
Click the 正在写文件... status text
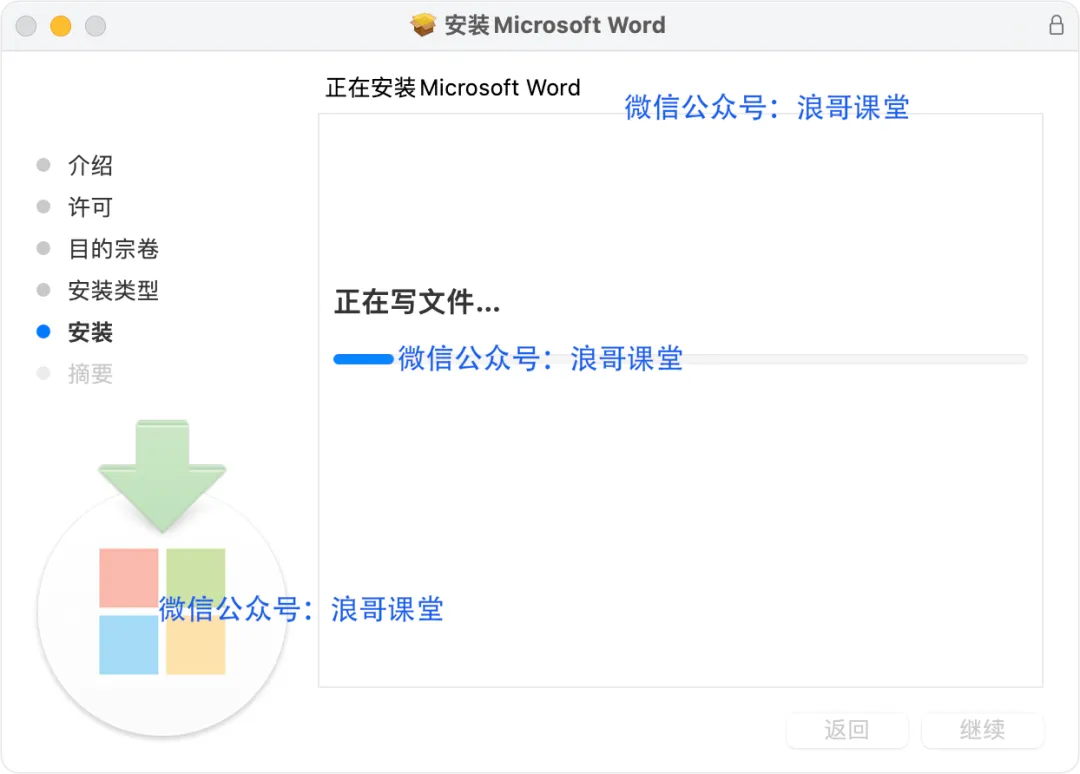[417, 302]
